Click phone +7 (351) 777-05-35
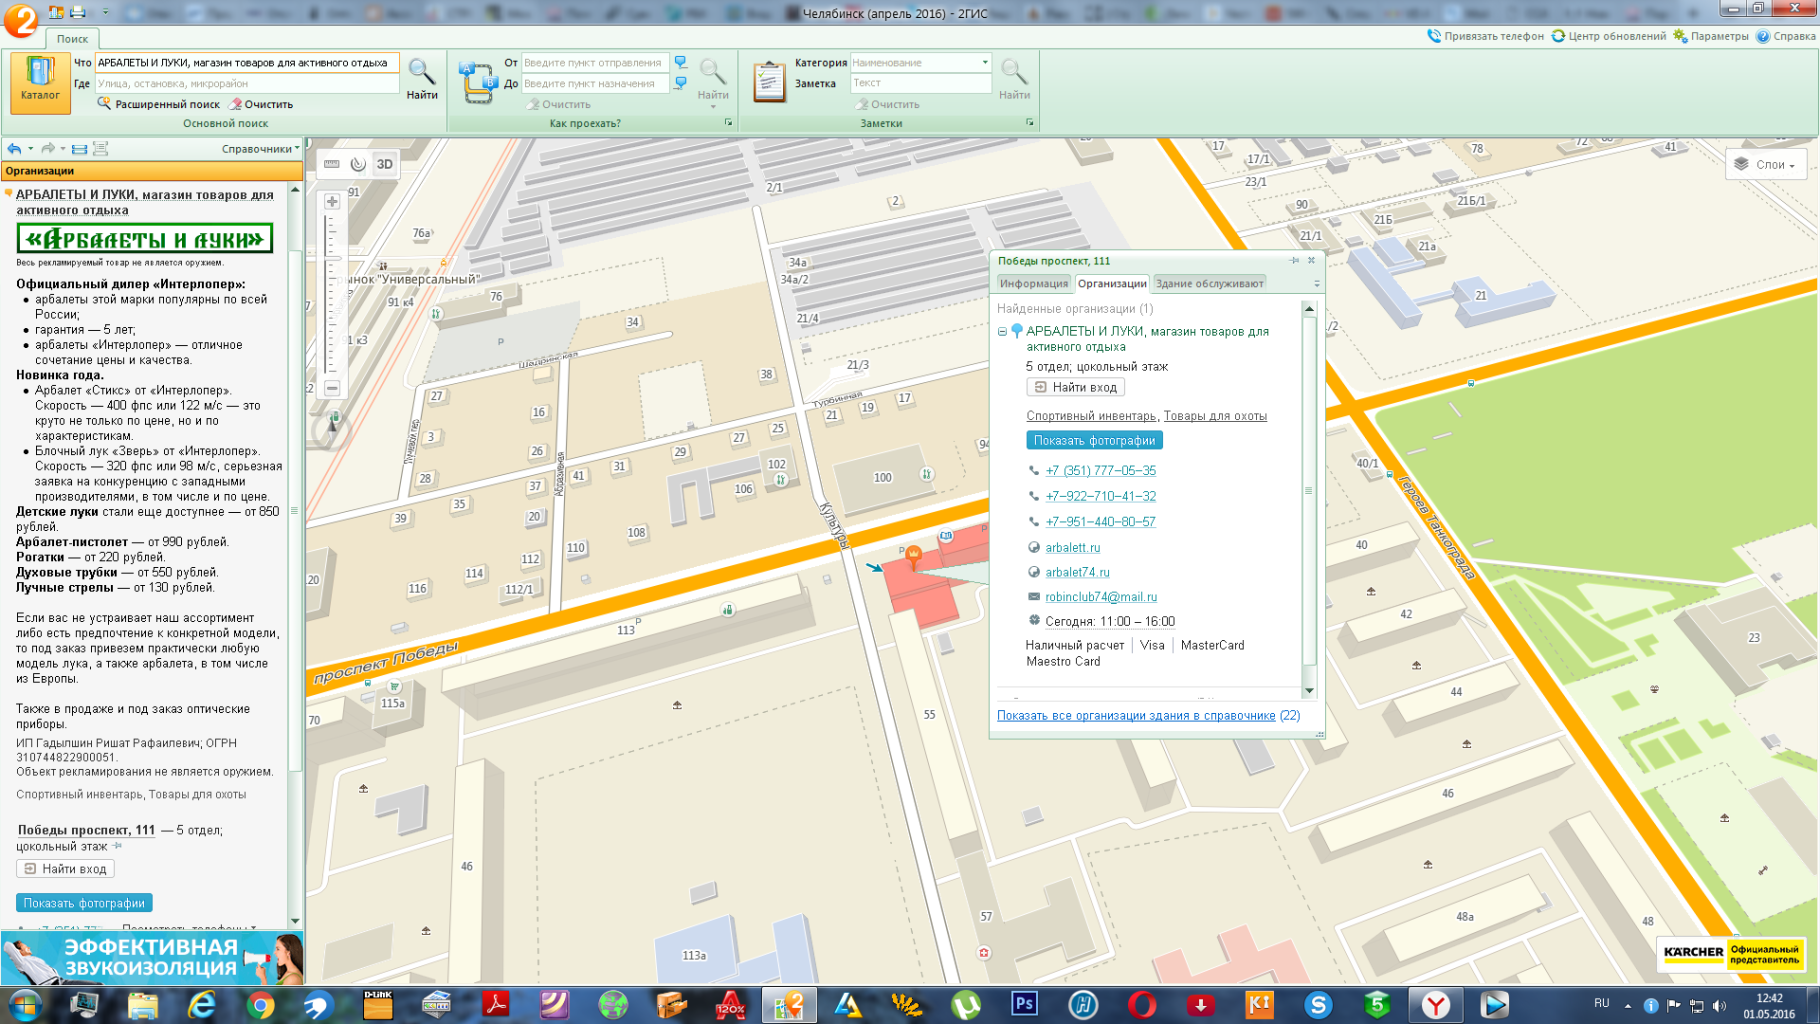This screenshot has width=1820, height=1024. [x=1100, y=471]
